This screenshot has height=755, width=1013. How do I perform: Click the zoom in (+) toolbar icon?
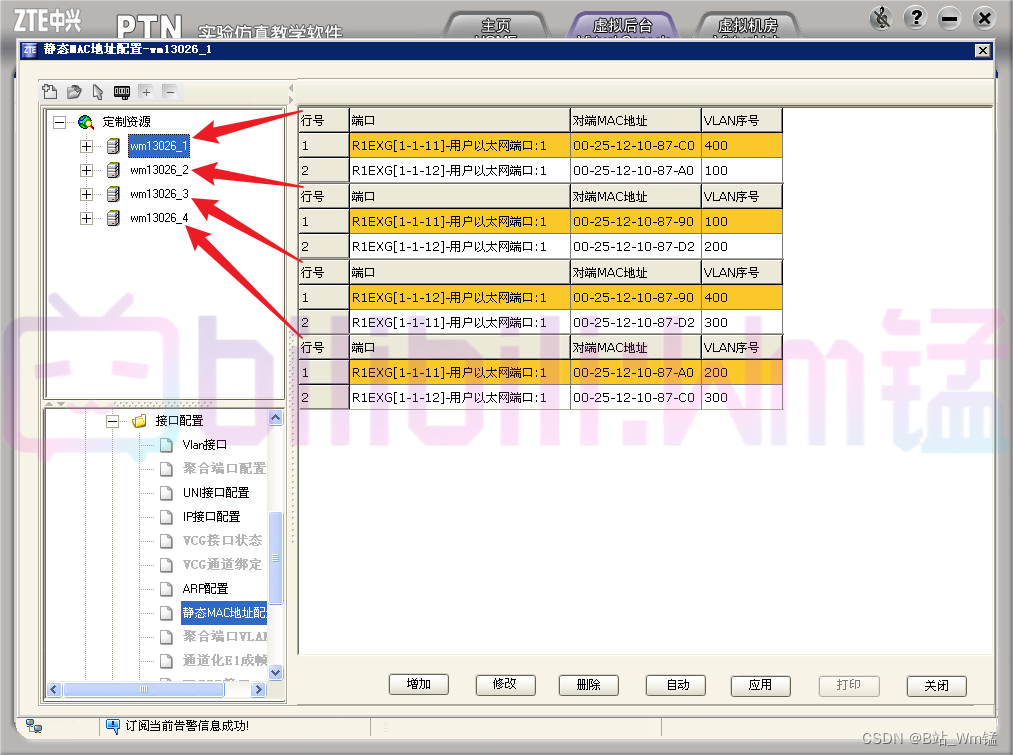pos(146,91)
